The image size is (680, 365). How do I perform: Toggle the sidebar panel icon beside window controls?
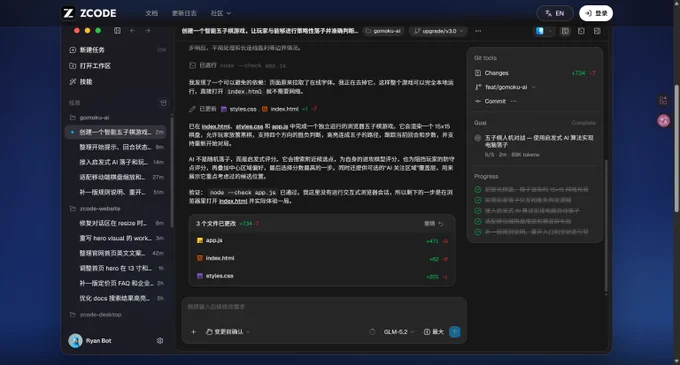pyautogui.click(x=117, y=30)
